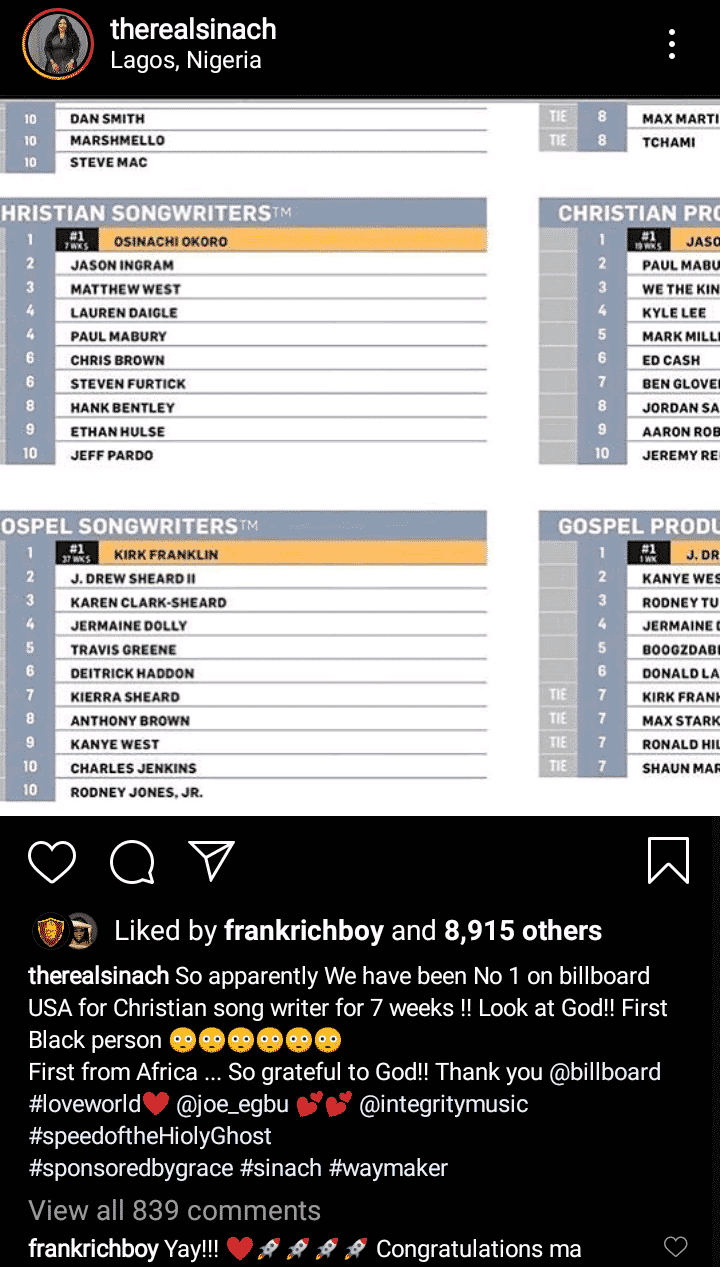Open therealsinach profile picture

58,44
